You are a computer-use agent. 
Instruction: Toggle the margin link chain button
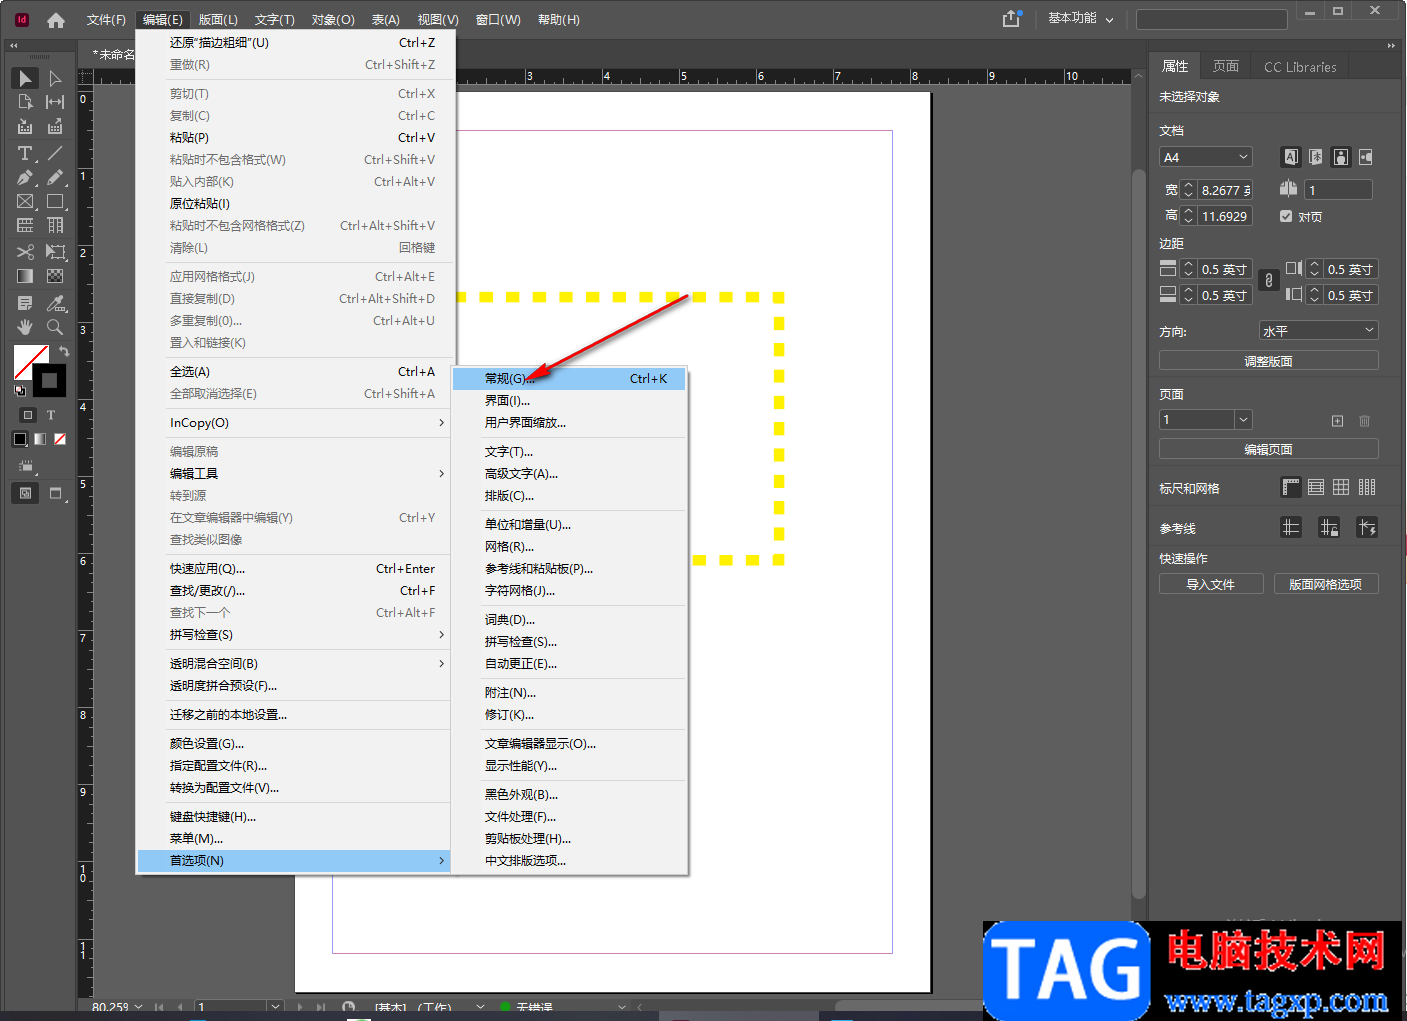(1268, 281)
